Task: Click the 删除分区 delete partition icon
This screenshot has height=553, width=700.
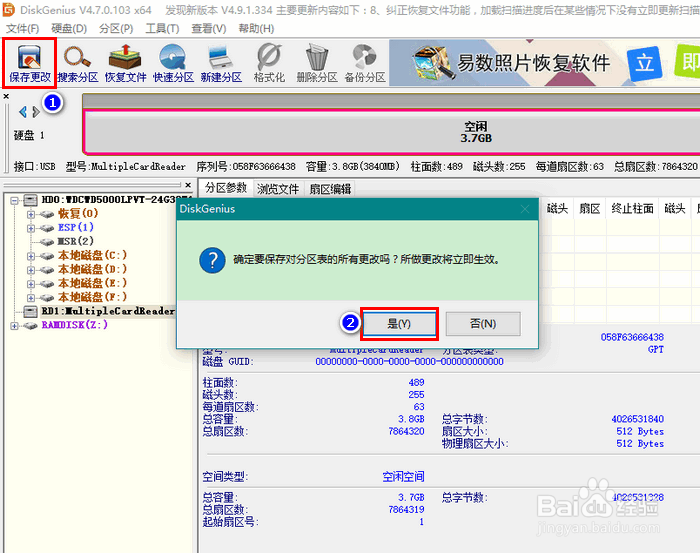Action: tap(317, 63)
